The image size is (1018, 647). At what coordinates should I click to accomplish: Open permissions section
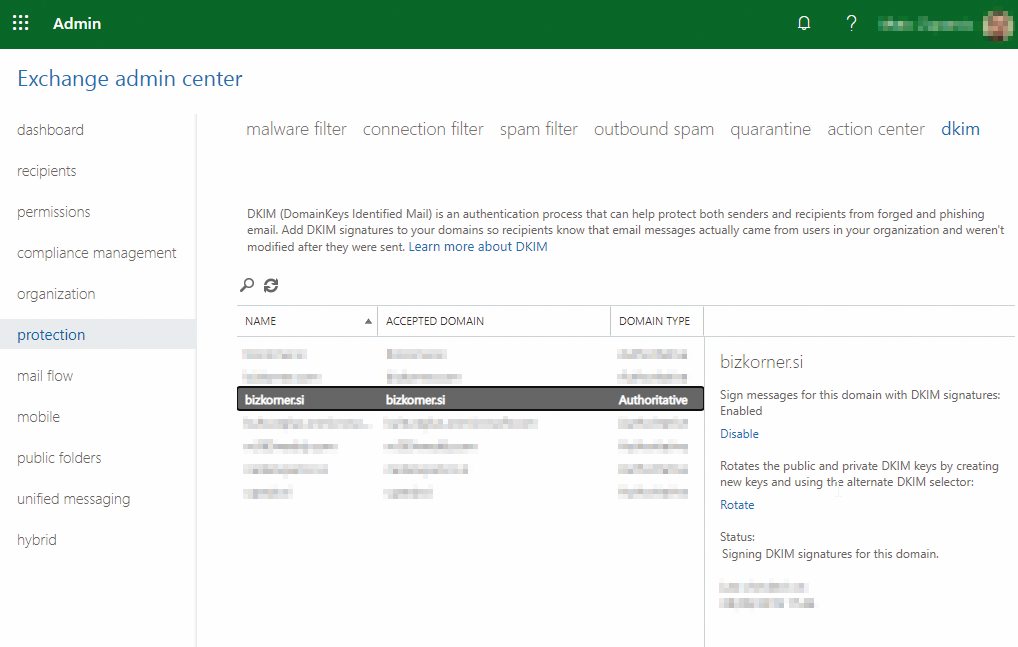(x=54, y=212)
